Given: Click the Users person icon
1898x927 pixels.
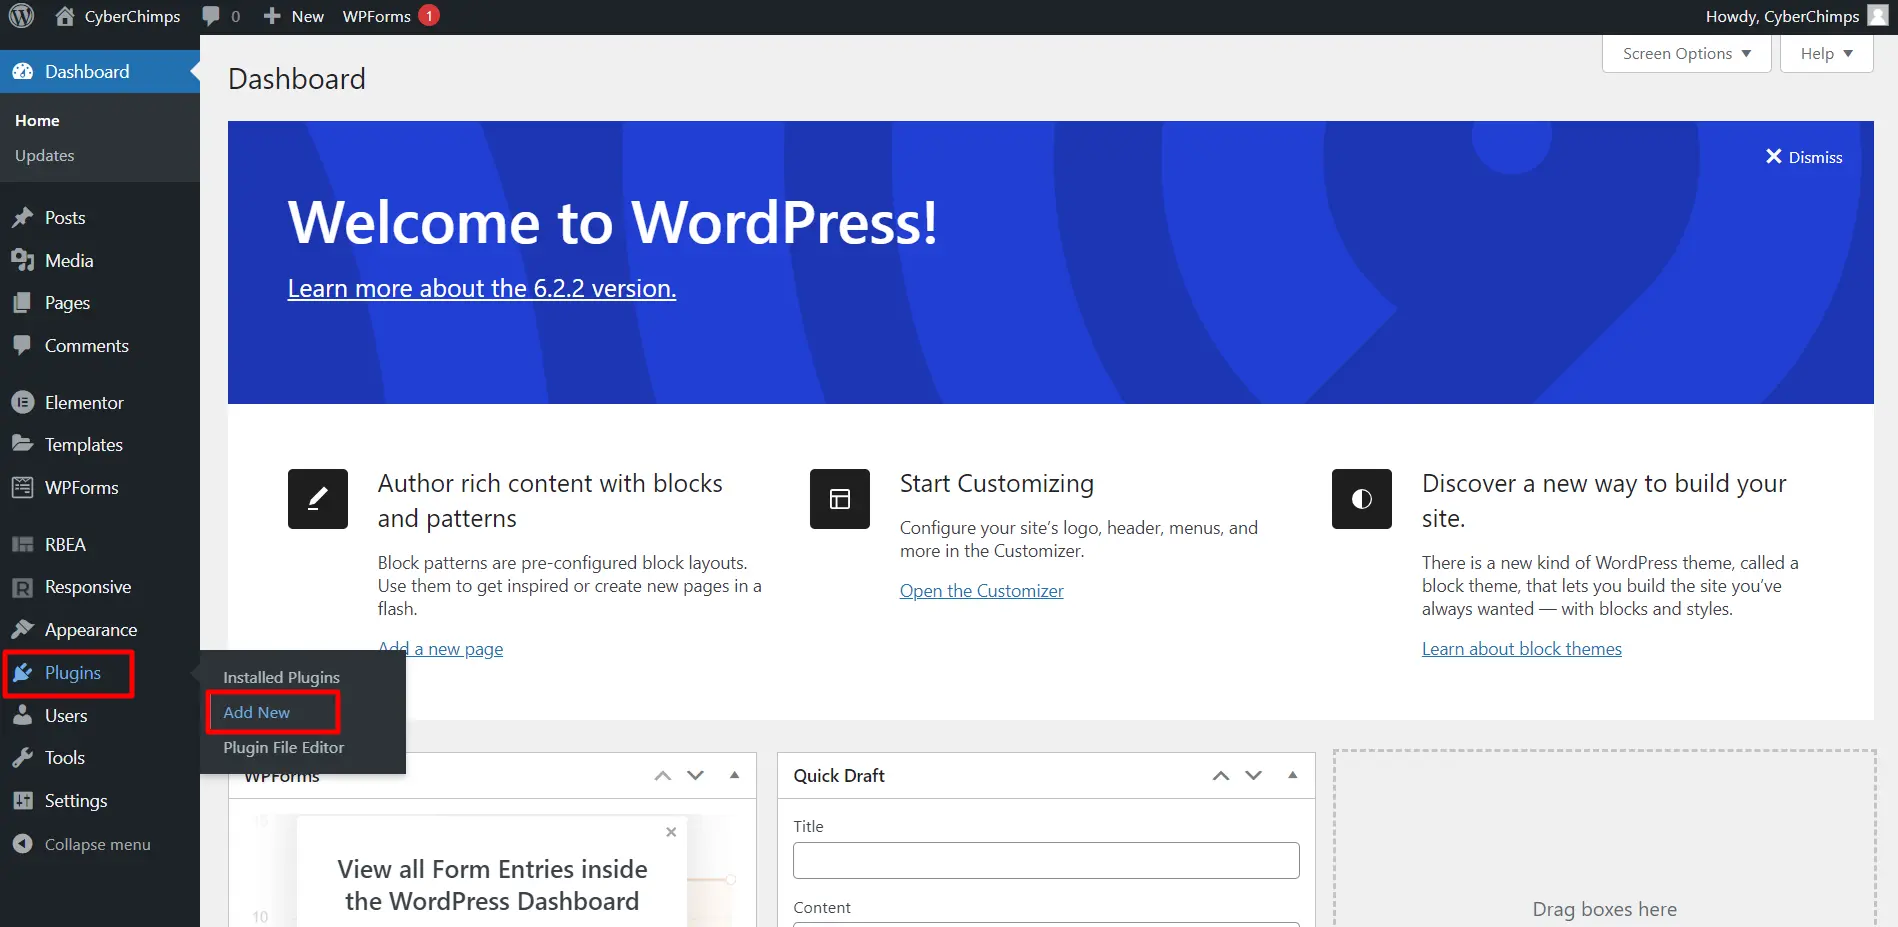Looking at the screenshot, I should pyautogui.click(x=23, y=715).
